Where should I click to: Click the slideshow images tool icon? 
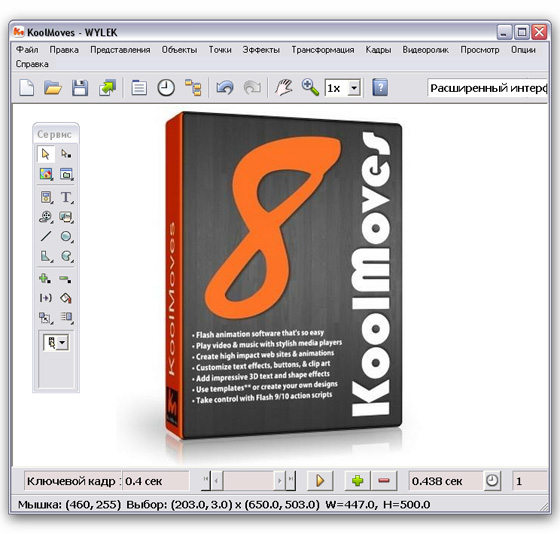click(x=66, y=217)
